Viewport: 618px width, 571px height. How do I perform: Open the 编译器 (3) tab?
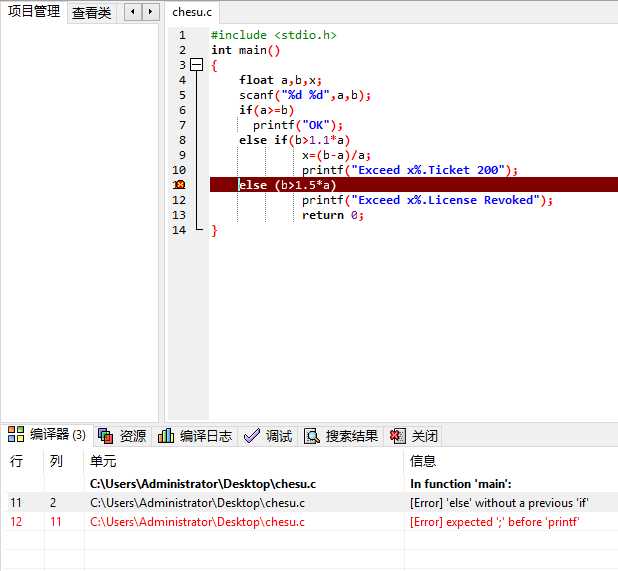[x=47, y=435]
